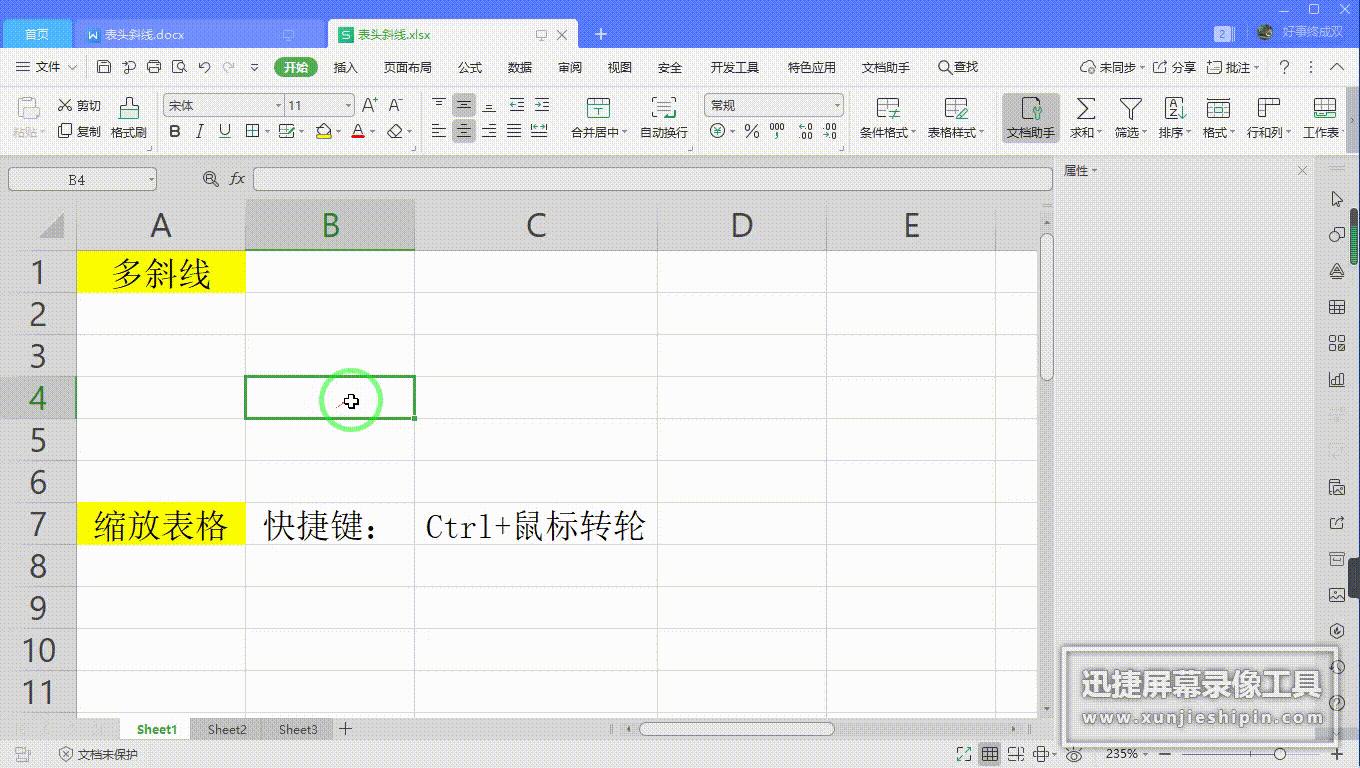1360x768 pixels.
Task: Click the eye reading-view icon in status bar
Action: coord(1075,754)
